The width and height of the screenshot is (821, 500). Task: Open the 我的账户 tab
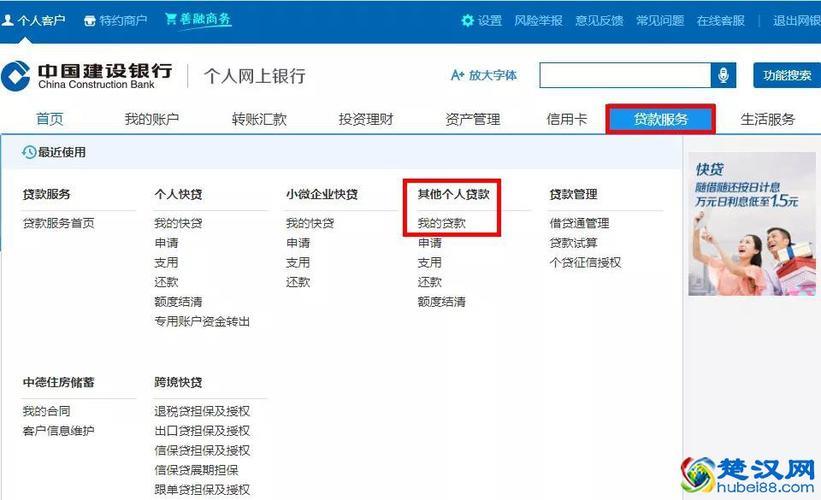[x=152, y=119]
